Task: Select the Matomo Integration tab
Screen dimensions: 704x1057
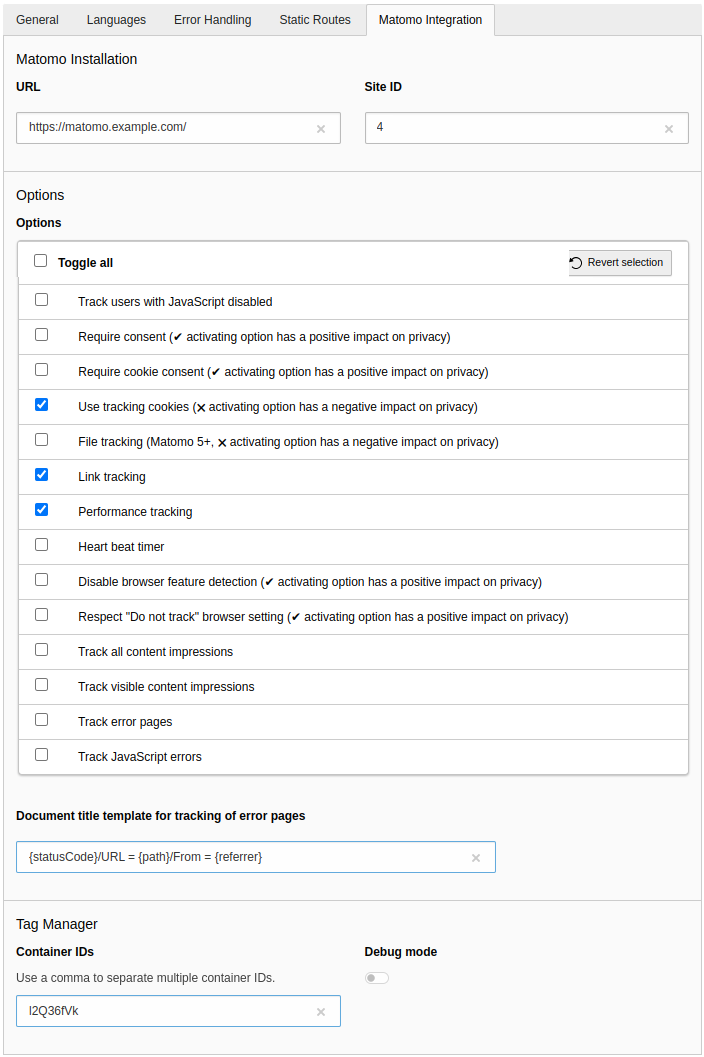Action: tap(430, 20)
